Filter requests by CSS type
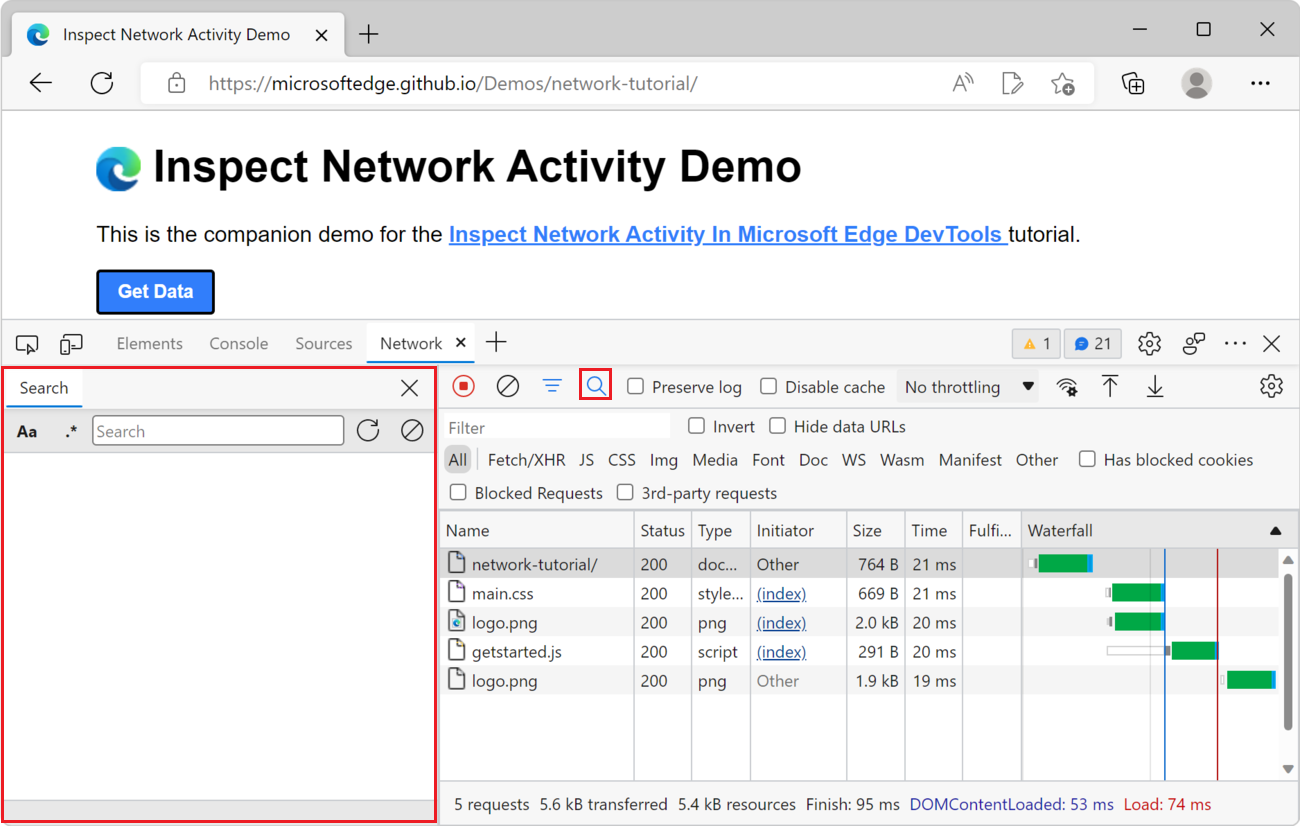Viewport: 1300px width, 826px height. click(x=622, y=460)
